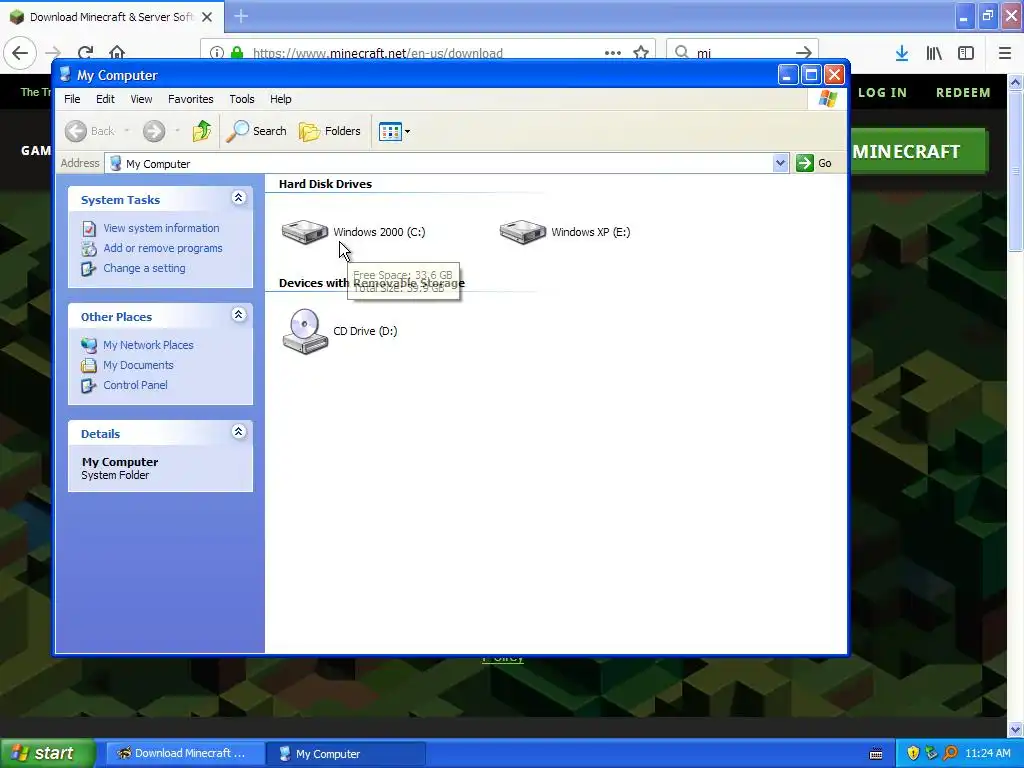Click the View system information icon
This screenshot has height=768, width=1024.
pos(89,229)
